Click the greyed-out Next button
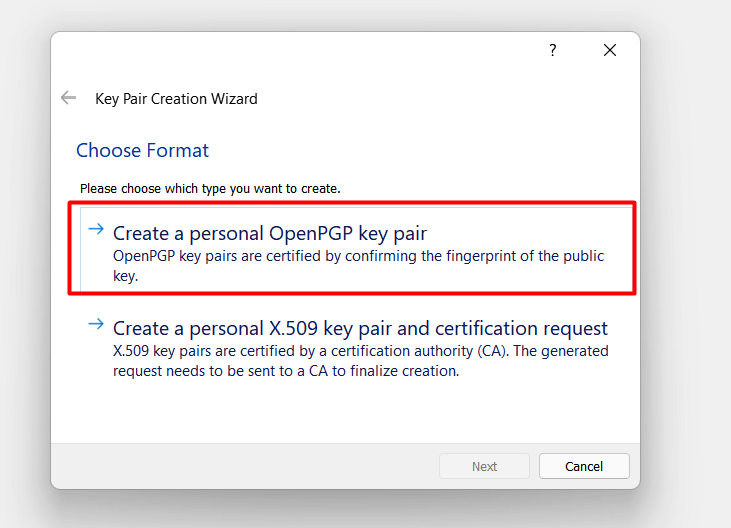The width and height of the screenshot is (731, 528). click(x=484, y=466)
